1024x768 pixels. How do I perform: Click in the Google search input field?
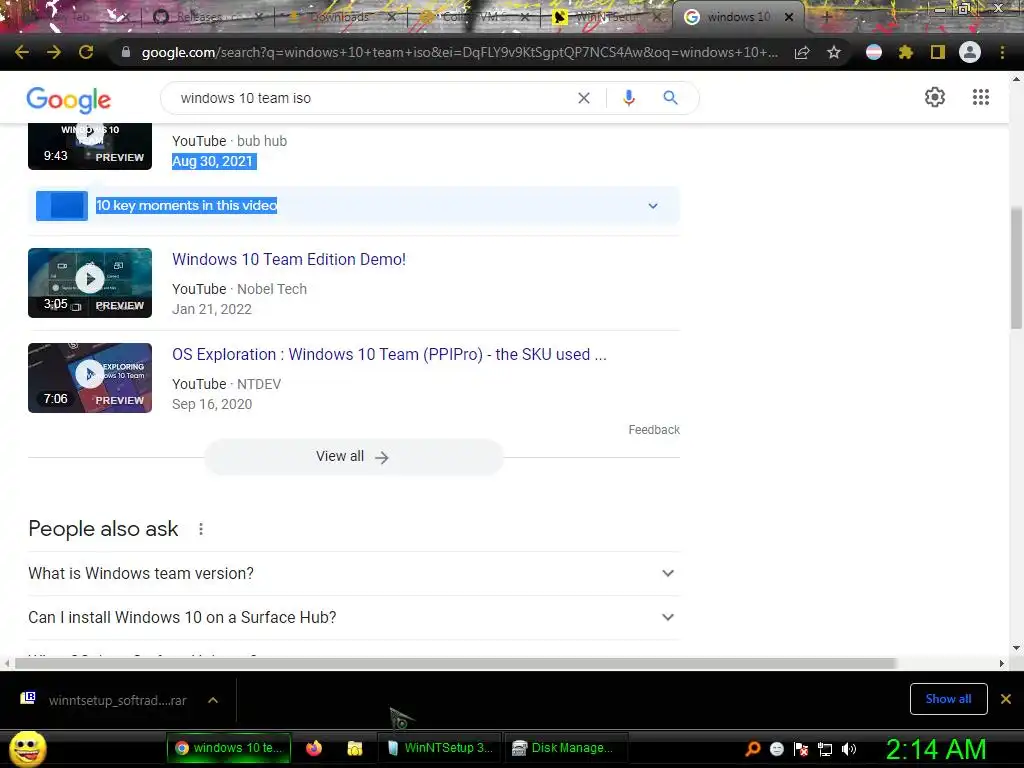tap(372, 98)
